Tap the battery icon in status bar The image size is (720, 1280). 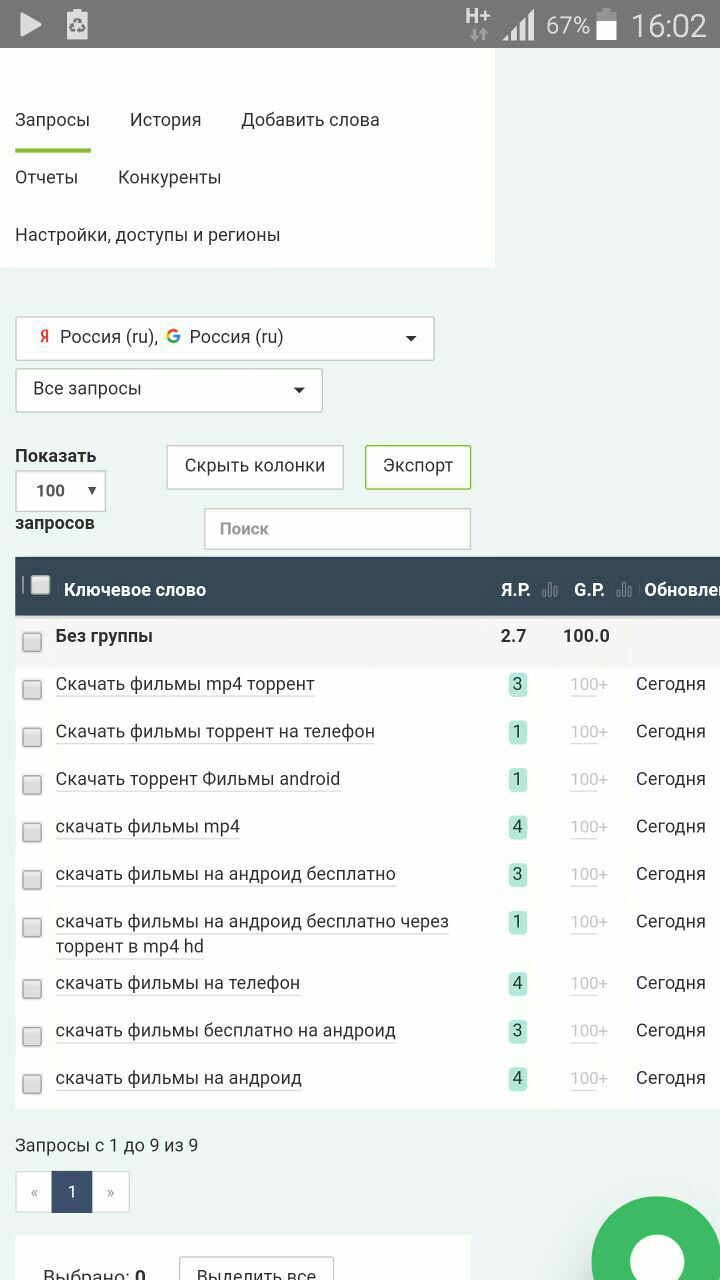(606, 24)
